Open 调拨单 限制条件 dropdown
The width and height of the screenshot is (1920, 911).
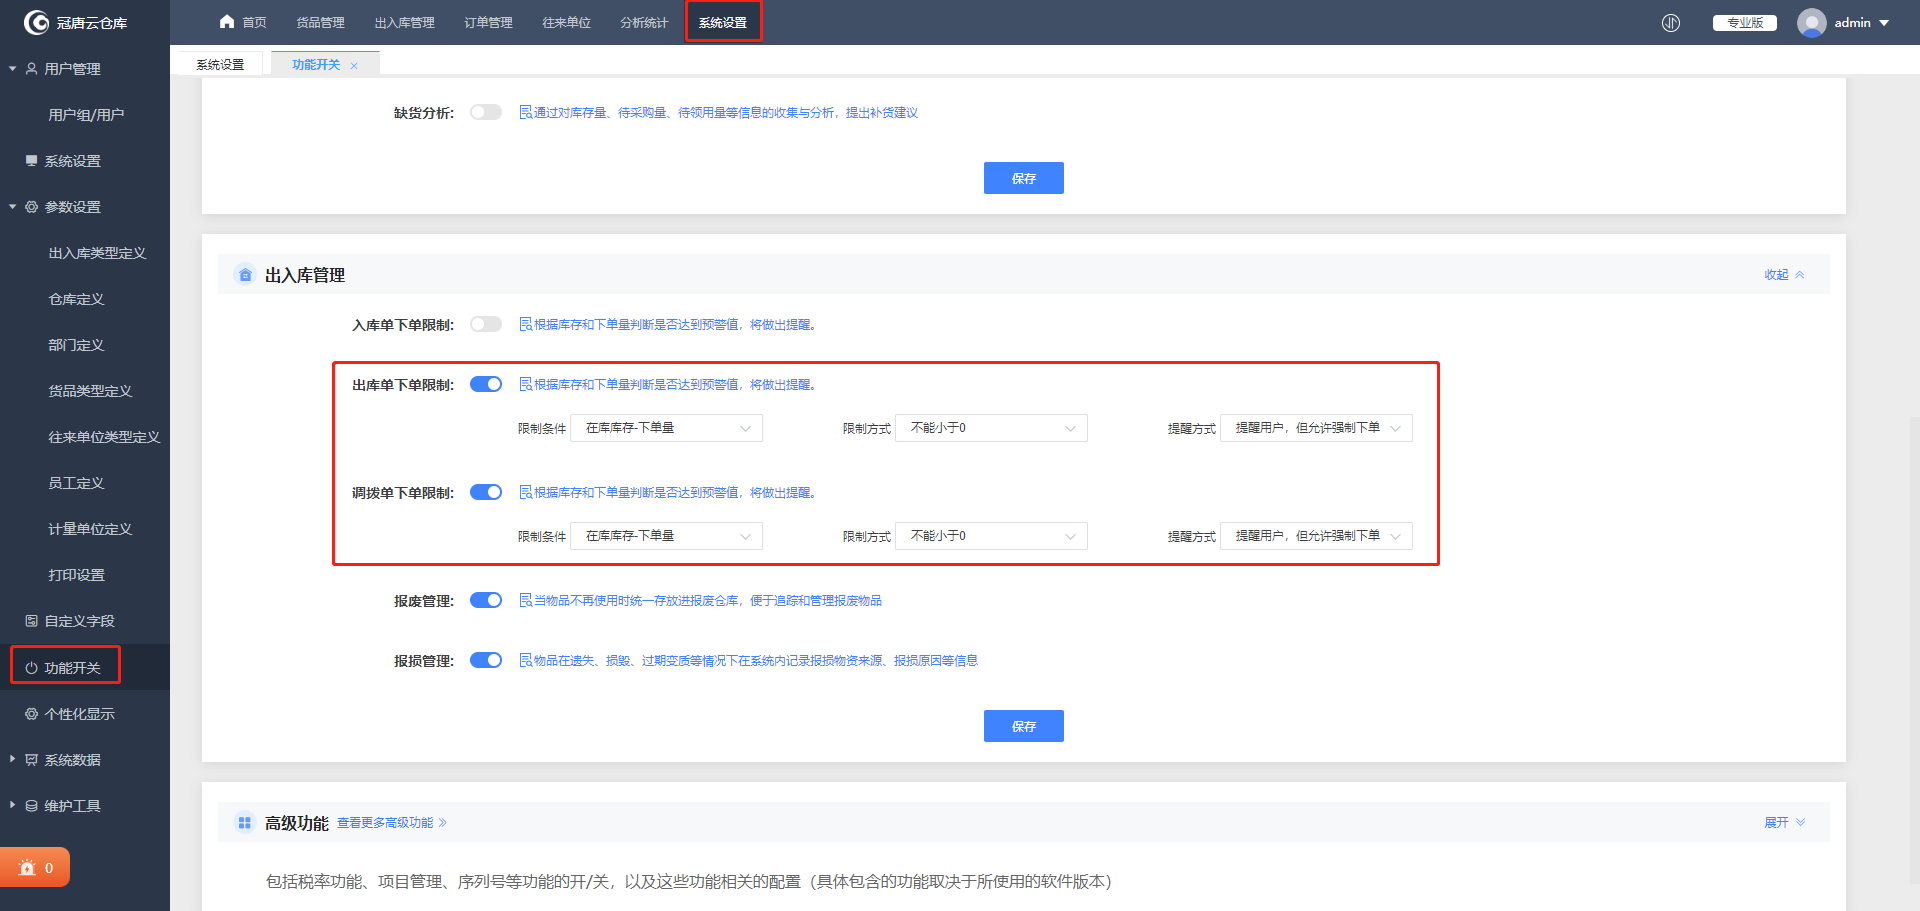pos(666,536)
